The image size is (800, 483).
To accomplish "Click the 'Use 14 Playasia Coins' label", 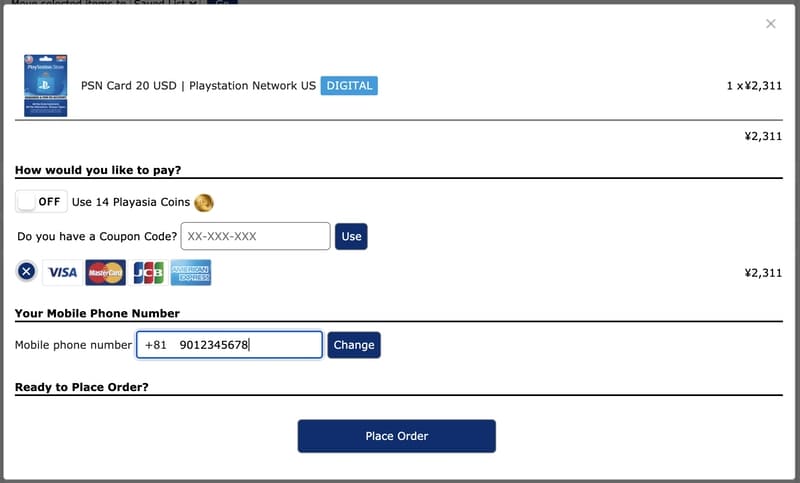I will point(130,202).
